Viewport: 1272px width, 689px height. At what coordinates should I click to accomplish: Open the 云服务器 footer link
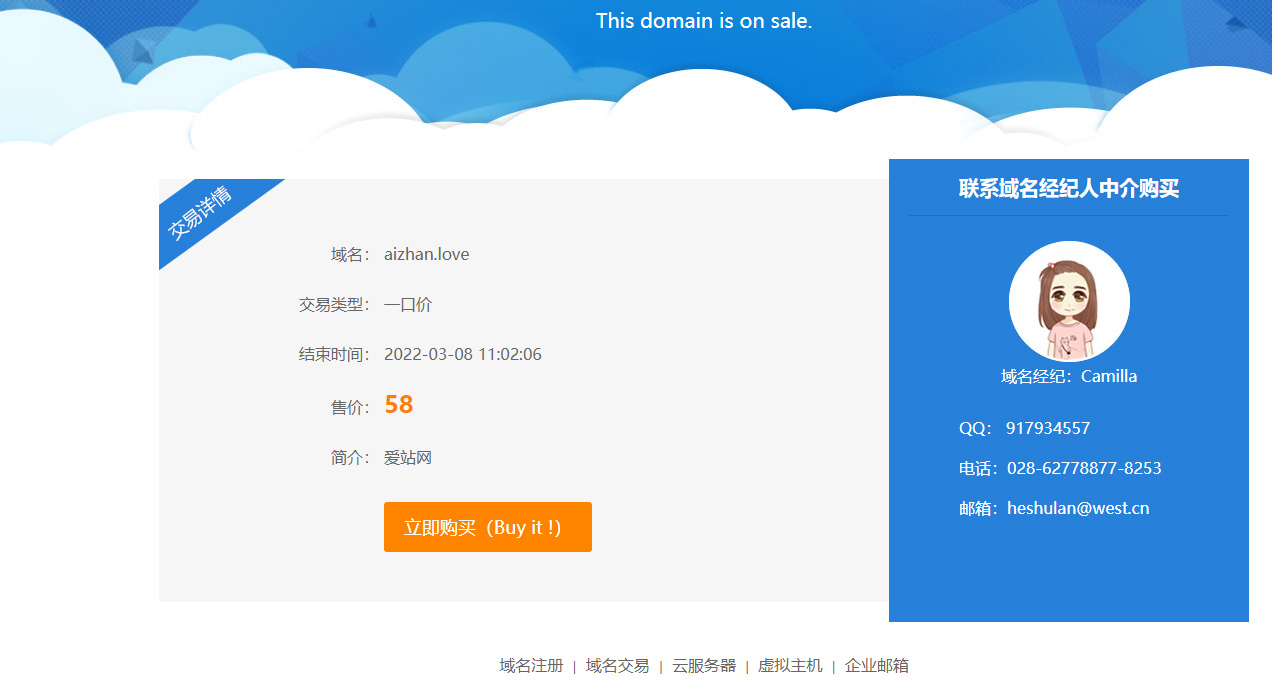click(x=703, y=666)
